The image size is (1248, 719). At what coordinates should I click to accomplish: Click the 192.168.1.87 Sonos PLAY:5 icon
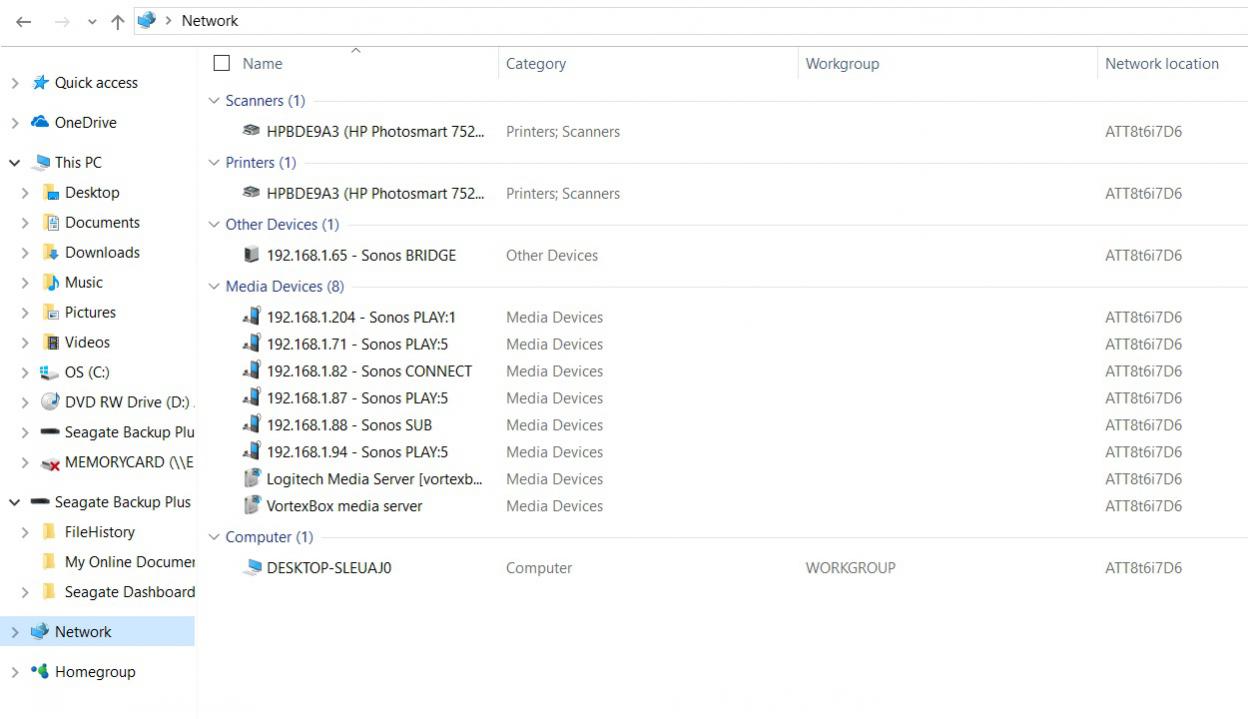252,398
